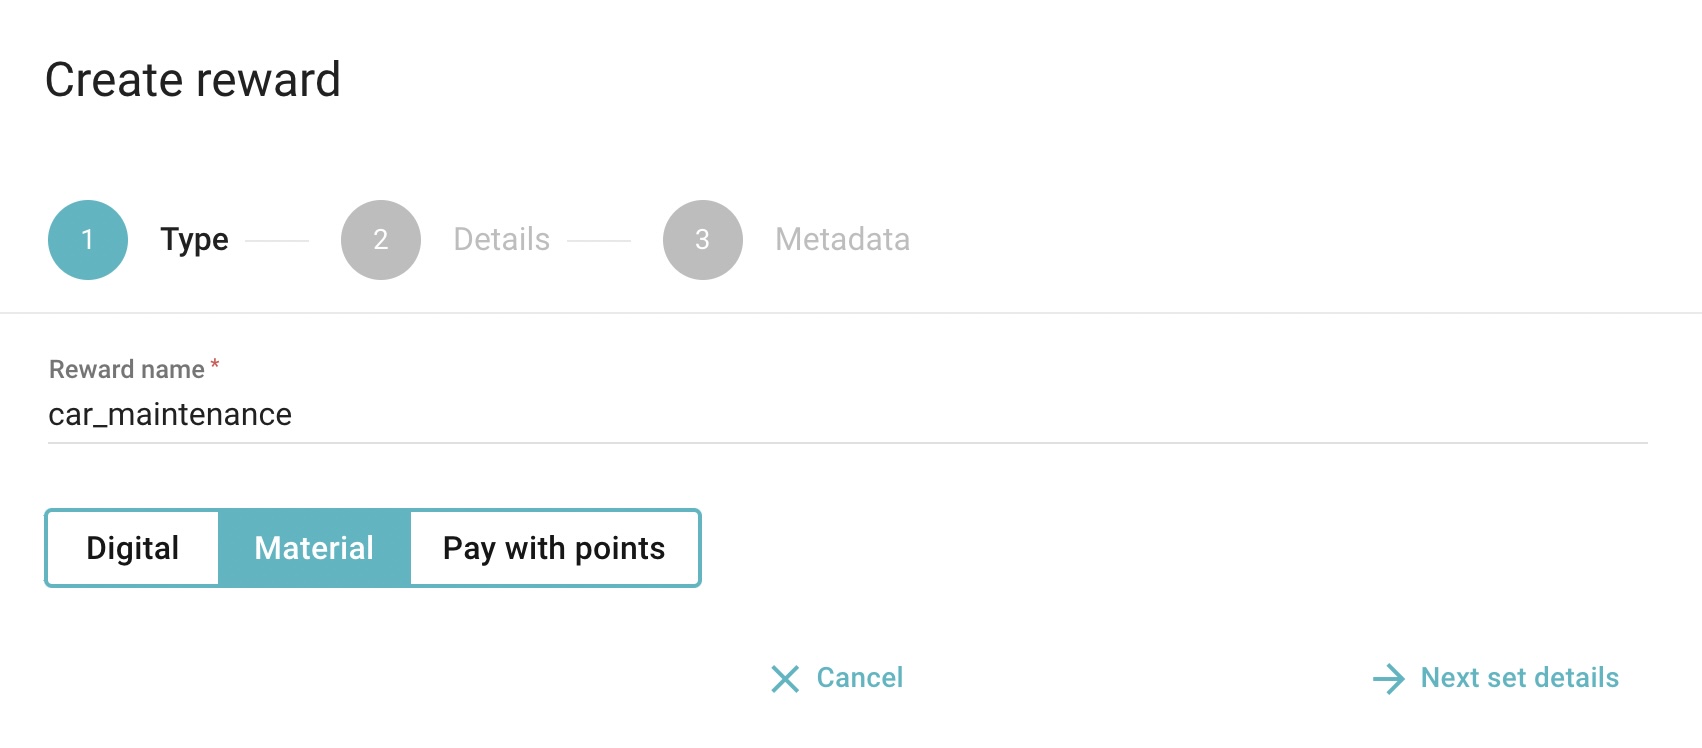Select the Digital reward type
The width and height of the screenshot is (1702, 748).
click(133, 548)
